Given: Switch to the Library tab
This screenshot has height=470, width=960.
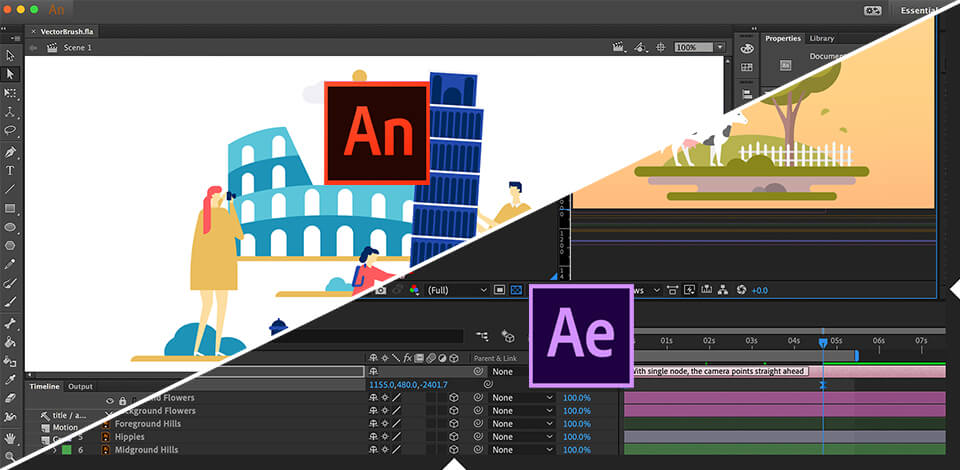Looking at the screenshot, I should [x=822, y=38].
